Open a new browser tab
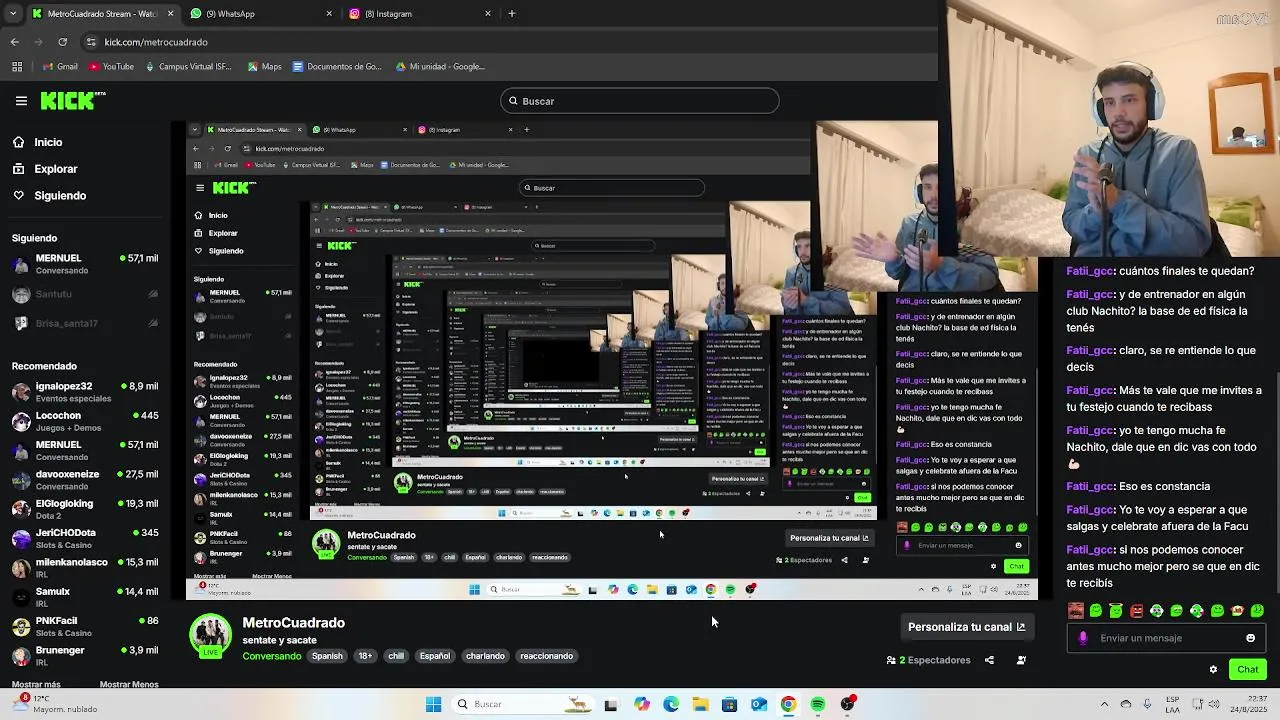Viewport: 1280px width, 720px height. [511, 14]
